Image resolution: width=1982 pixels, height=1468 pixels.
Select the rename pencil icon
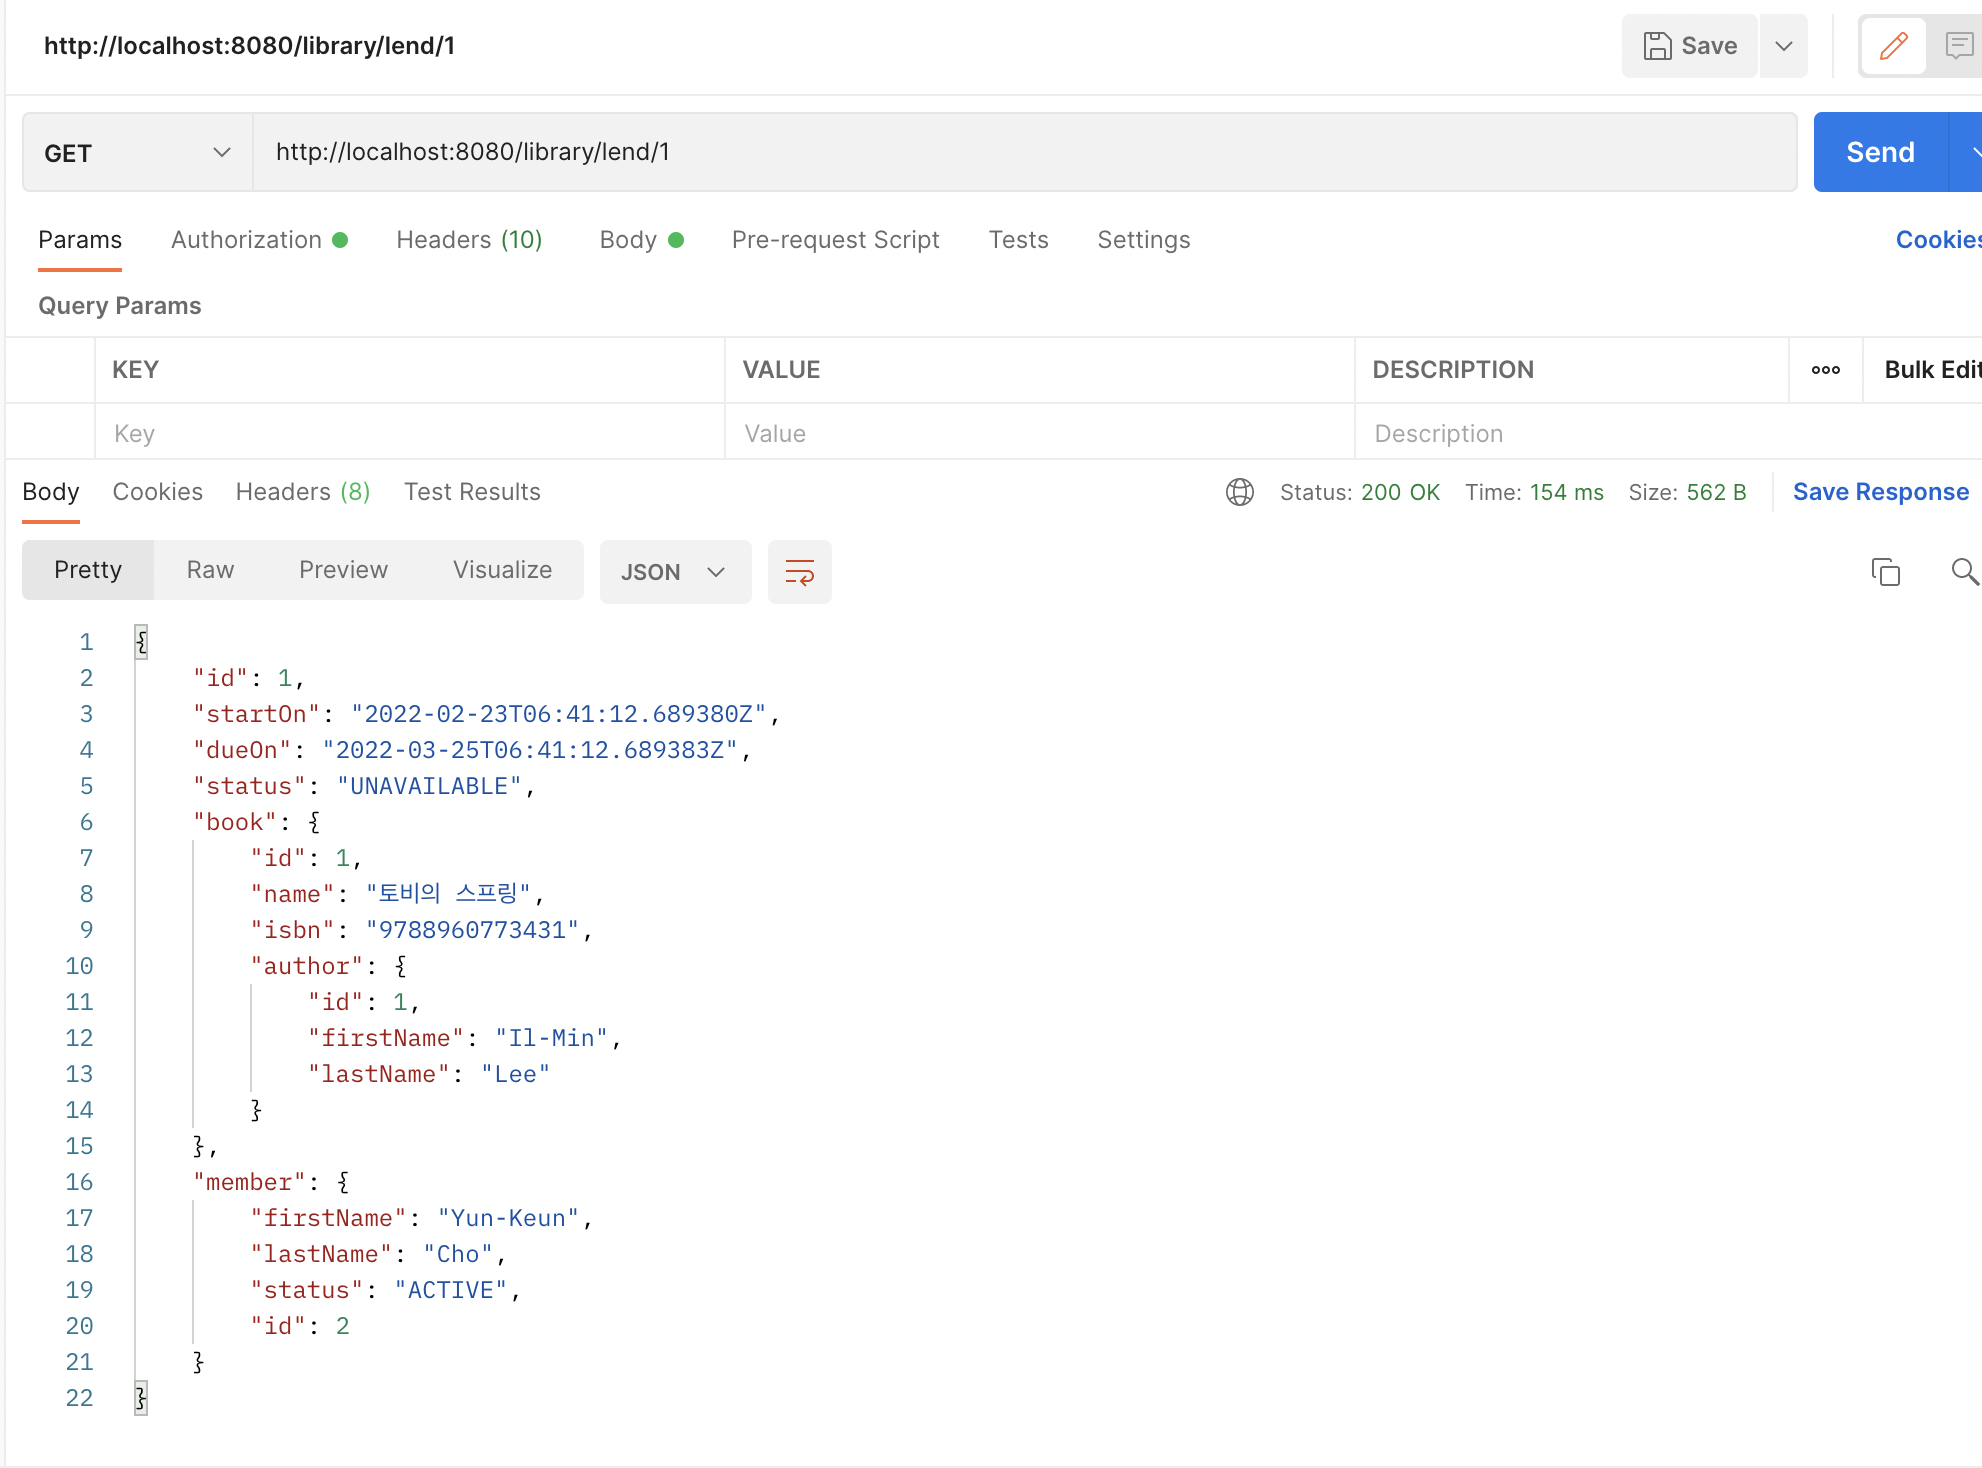click(1892, 45)
